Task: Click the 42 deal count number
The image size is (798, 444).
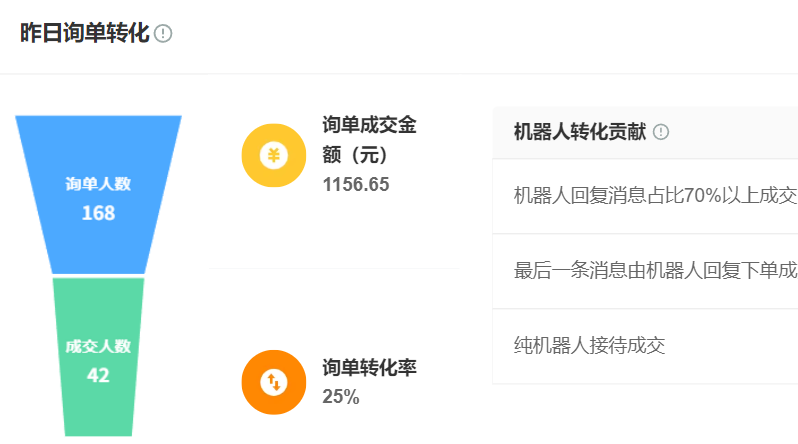Action: click(x=98, y=375)
